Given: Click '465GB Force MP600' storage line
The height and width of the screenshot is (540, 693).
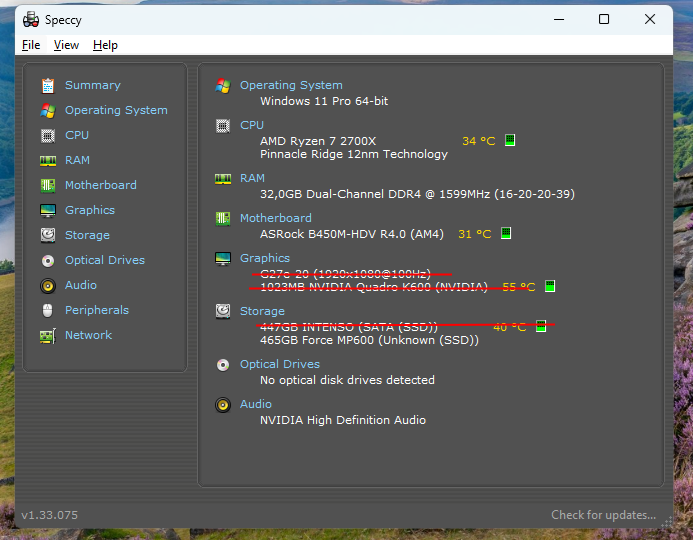Looking at the screenshot, I should click(x=369, y=340).
